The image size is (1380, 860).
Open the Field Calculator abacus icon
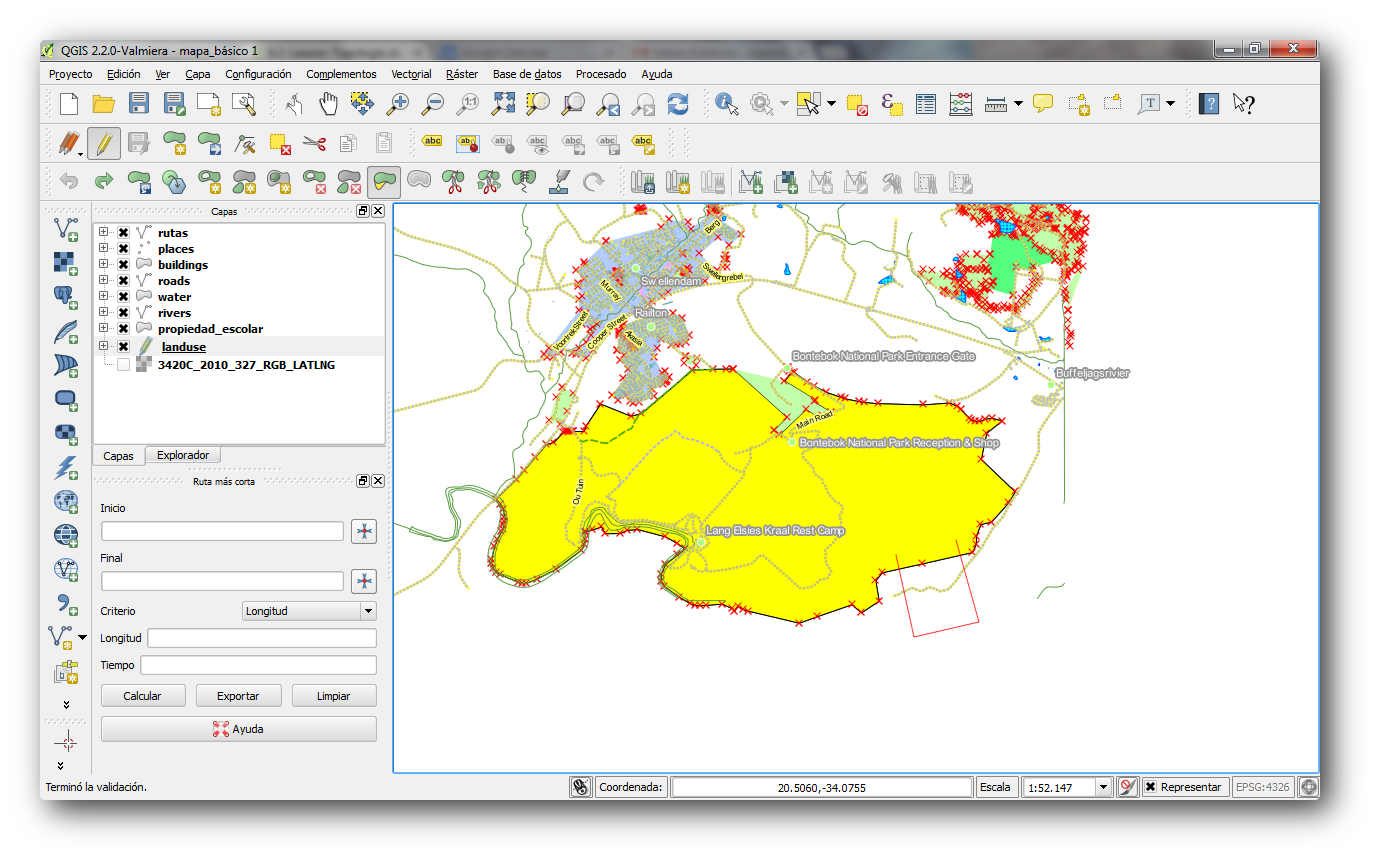tap(961, 103)
